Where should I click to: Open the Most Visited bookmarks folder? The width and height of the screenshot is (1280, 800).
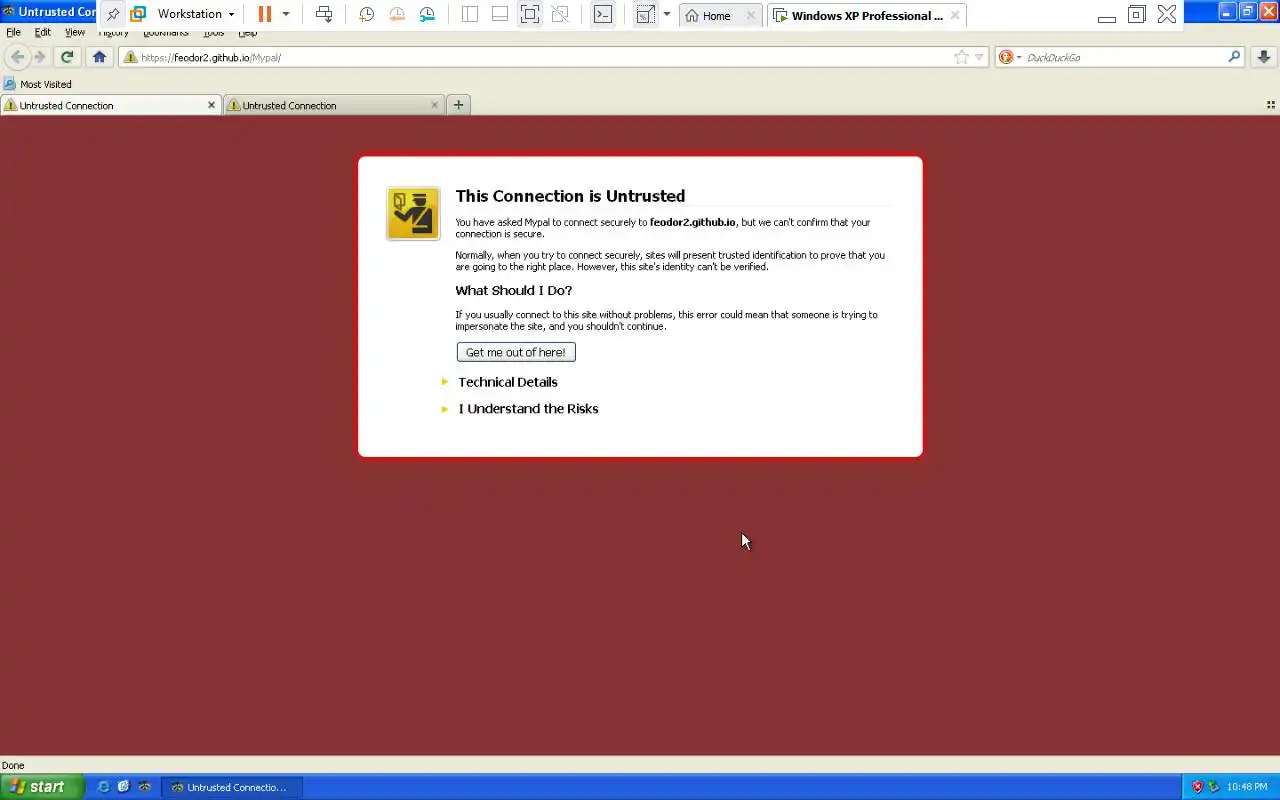37,84
